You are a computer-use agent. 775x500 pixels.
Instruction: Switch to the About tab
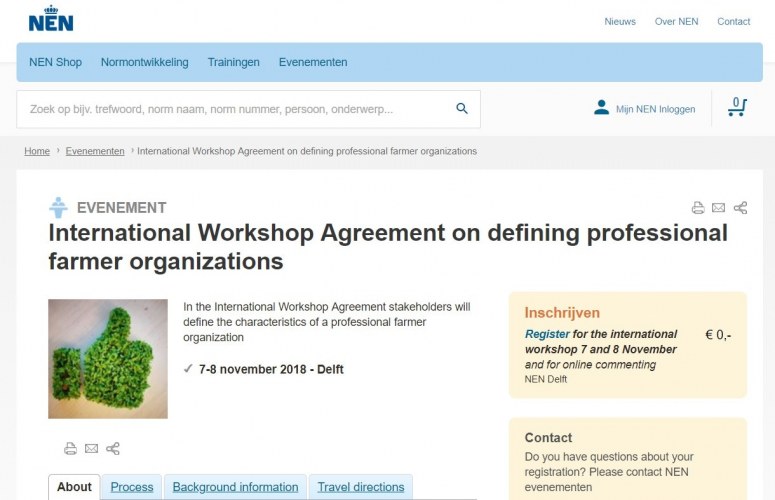click(74, 487)
